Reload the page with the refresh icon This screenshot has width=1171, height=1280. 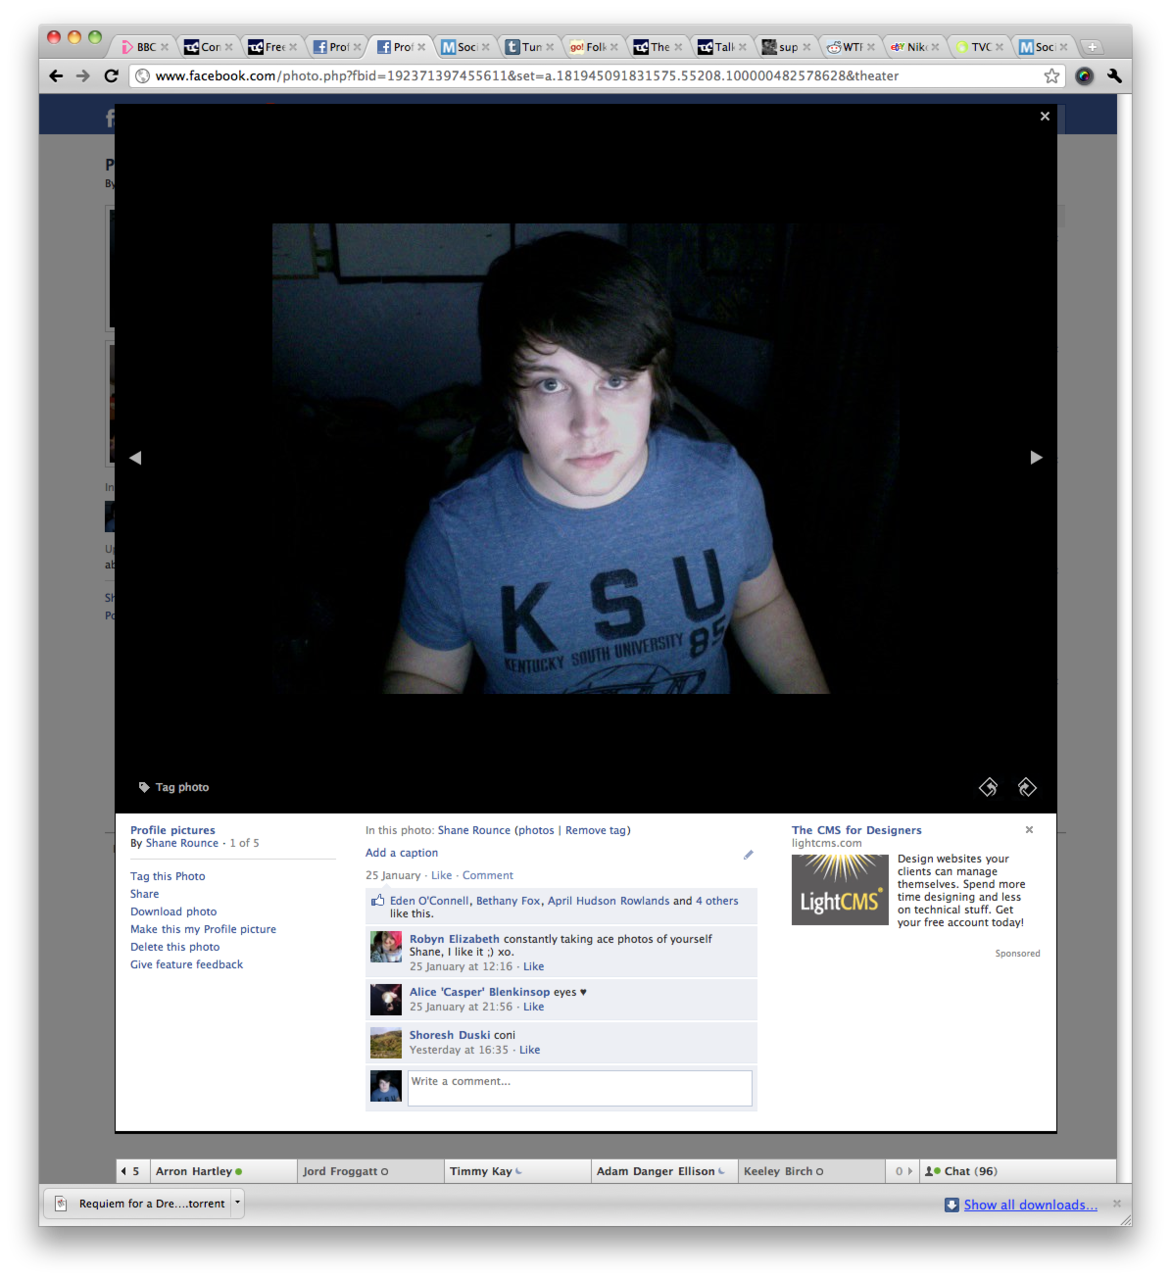(112, 76)
